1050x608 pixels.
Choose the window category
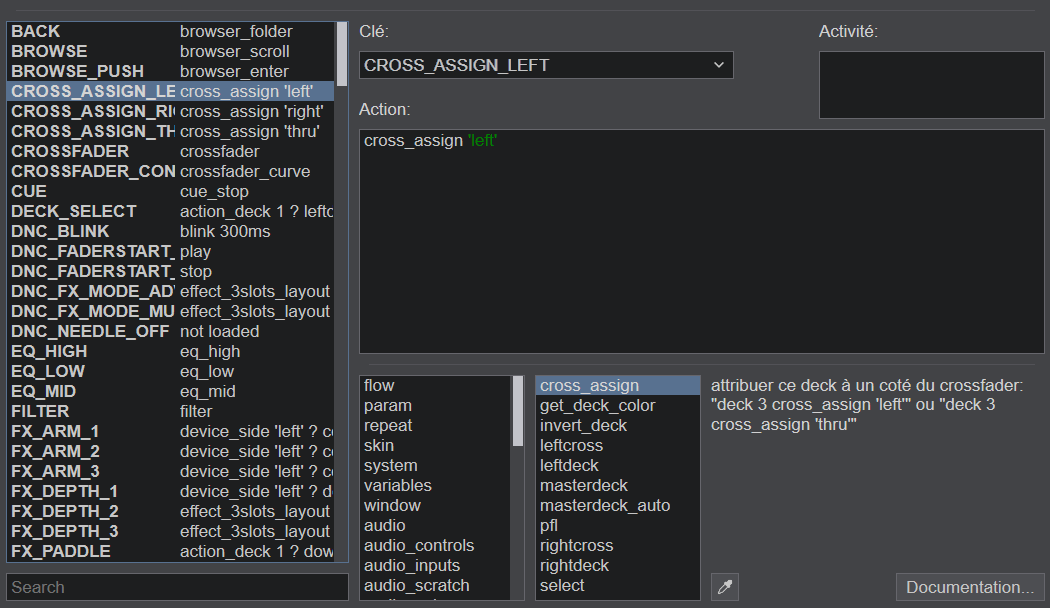[x=435, y=506]
